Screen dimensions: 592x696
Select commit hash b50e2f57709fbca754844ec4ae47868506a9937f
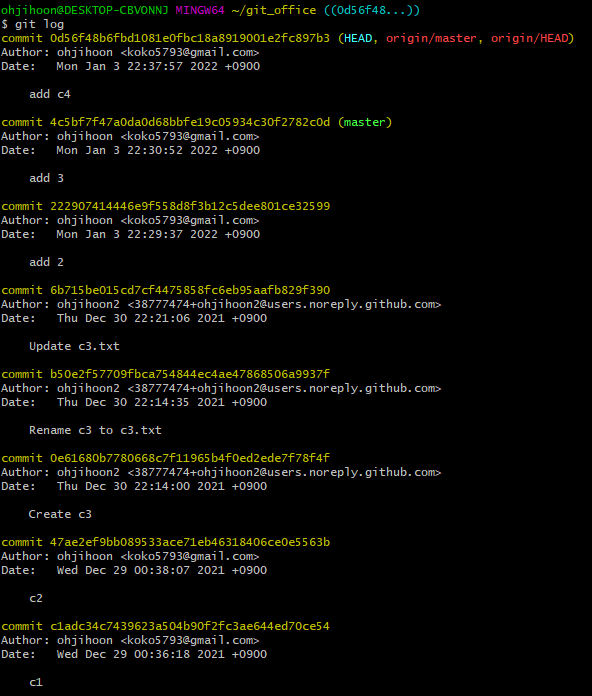pyautogui.click(x=190, y=374)
